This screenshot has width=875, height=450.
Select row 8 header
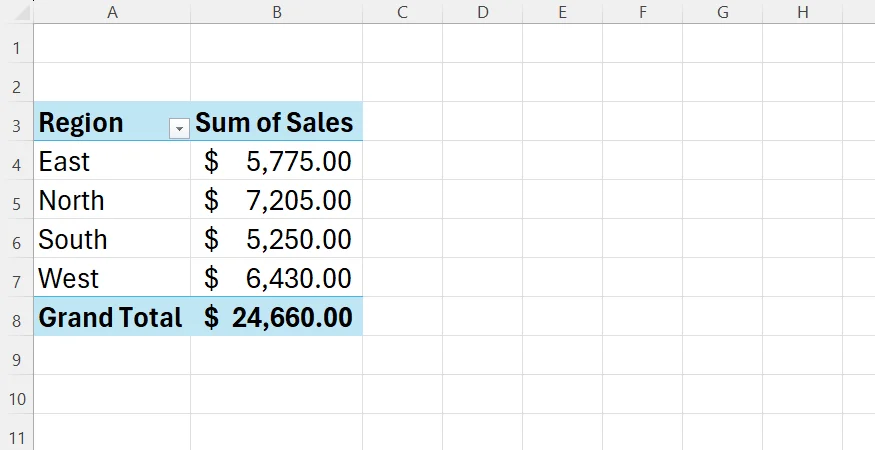[x=17, y=317]
